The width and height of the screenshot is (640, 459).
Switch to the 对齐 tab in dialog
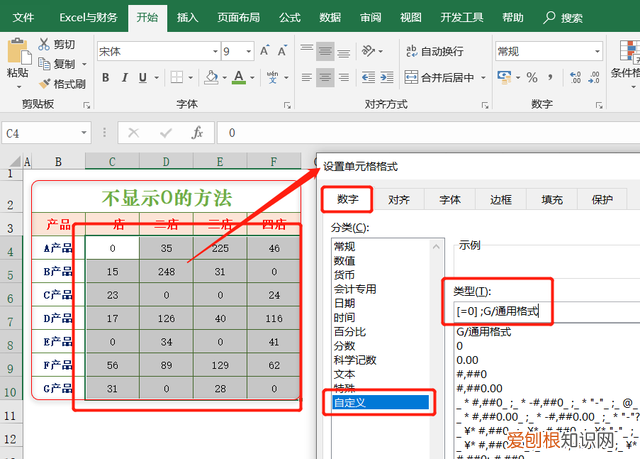(399, 200)
